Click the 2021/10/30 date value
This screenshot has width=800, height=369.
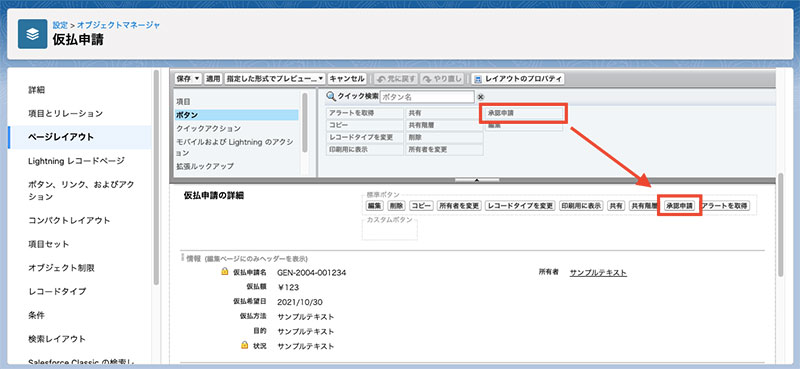click(x=300, y=302)
